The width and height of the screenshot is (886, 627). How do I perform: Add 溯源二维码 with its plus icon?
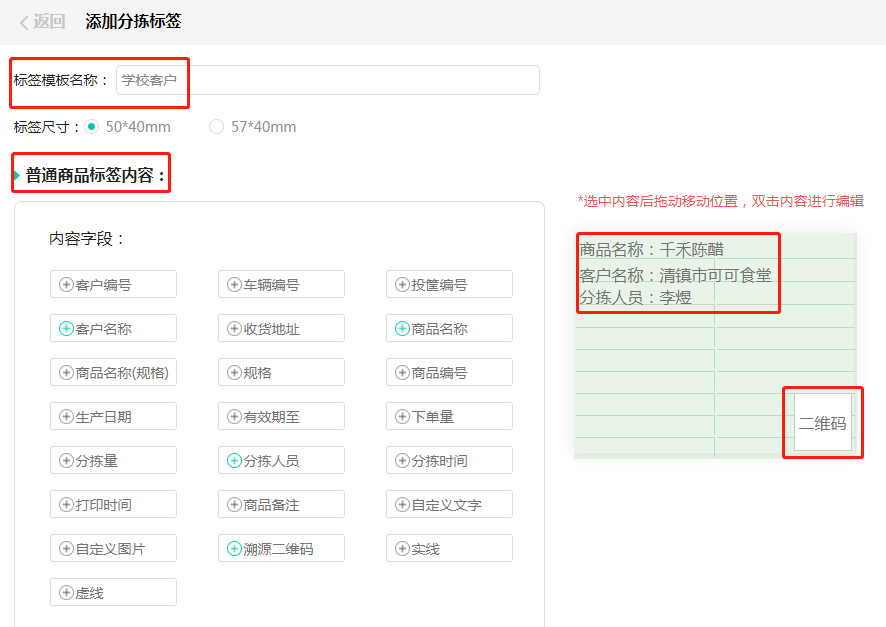coord(233,548)
